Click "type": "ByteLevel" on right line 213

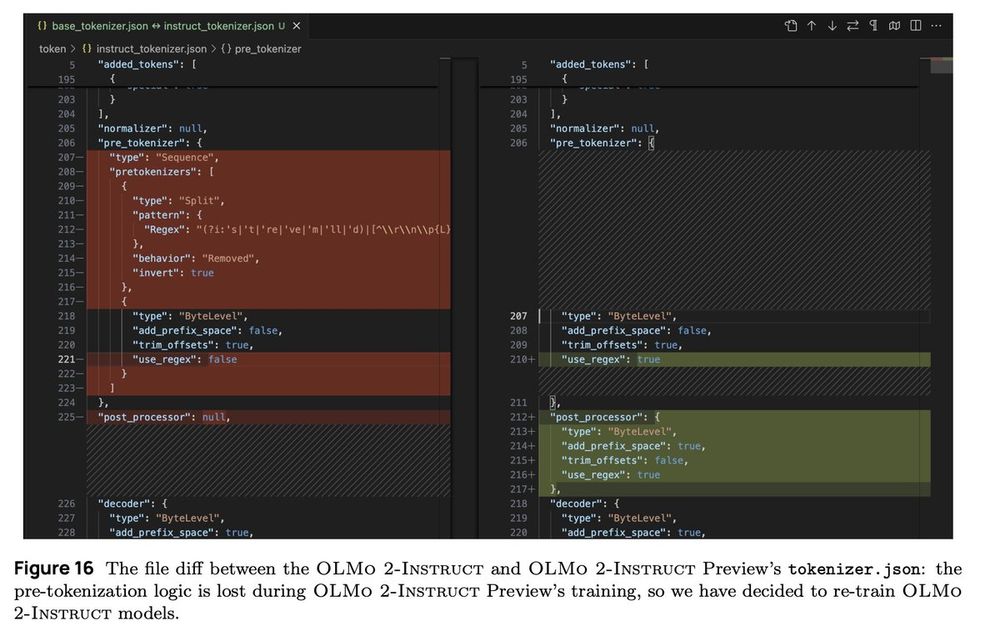tap(619, 432)
